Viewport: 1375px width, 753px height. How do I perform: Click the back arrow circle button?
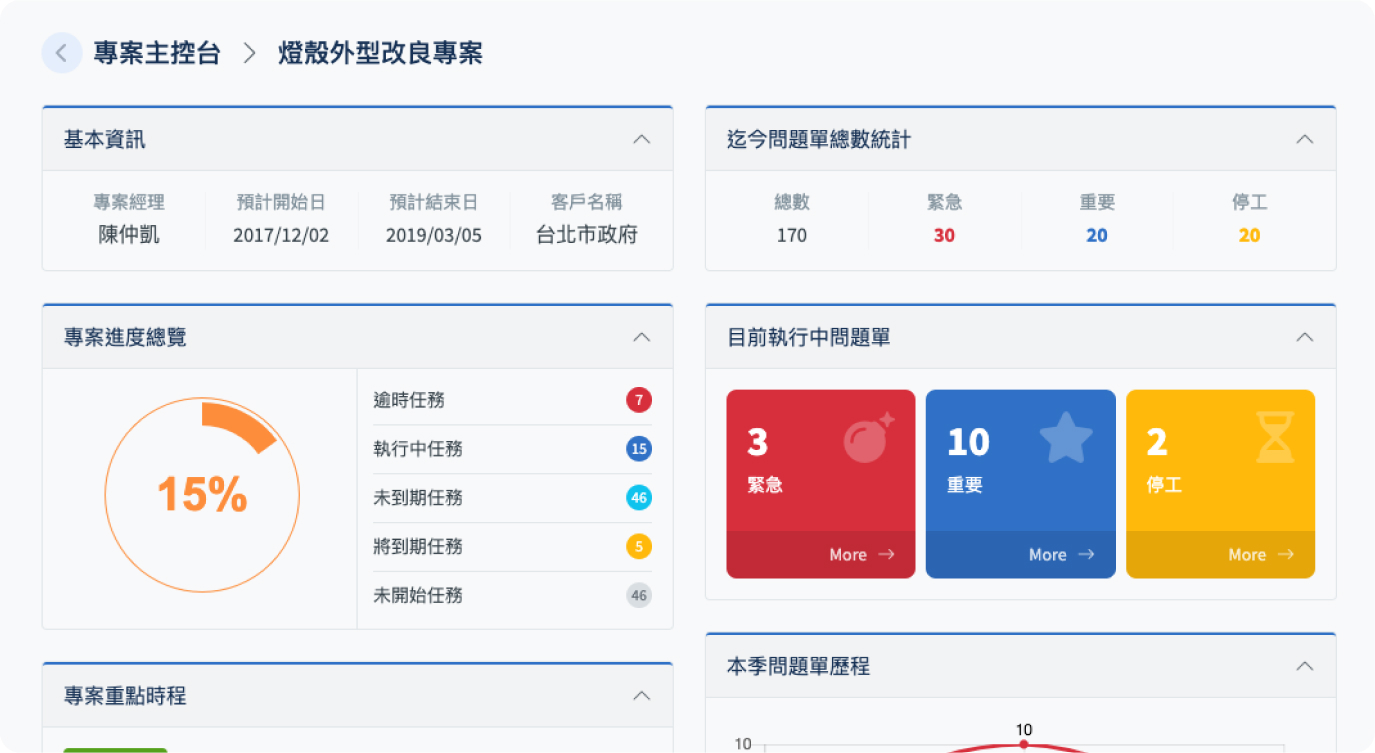tap(61, 53)
